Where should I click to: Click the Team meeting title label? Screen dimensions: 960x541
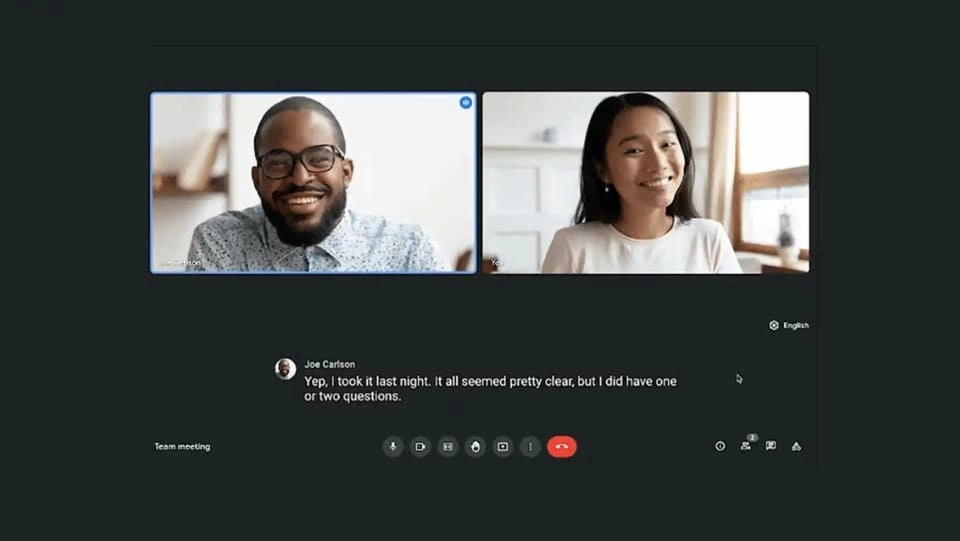182,447
